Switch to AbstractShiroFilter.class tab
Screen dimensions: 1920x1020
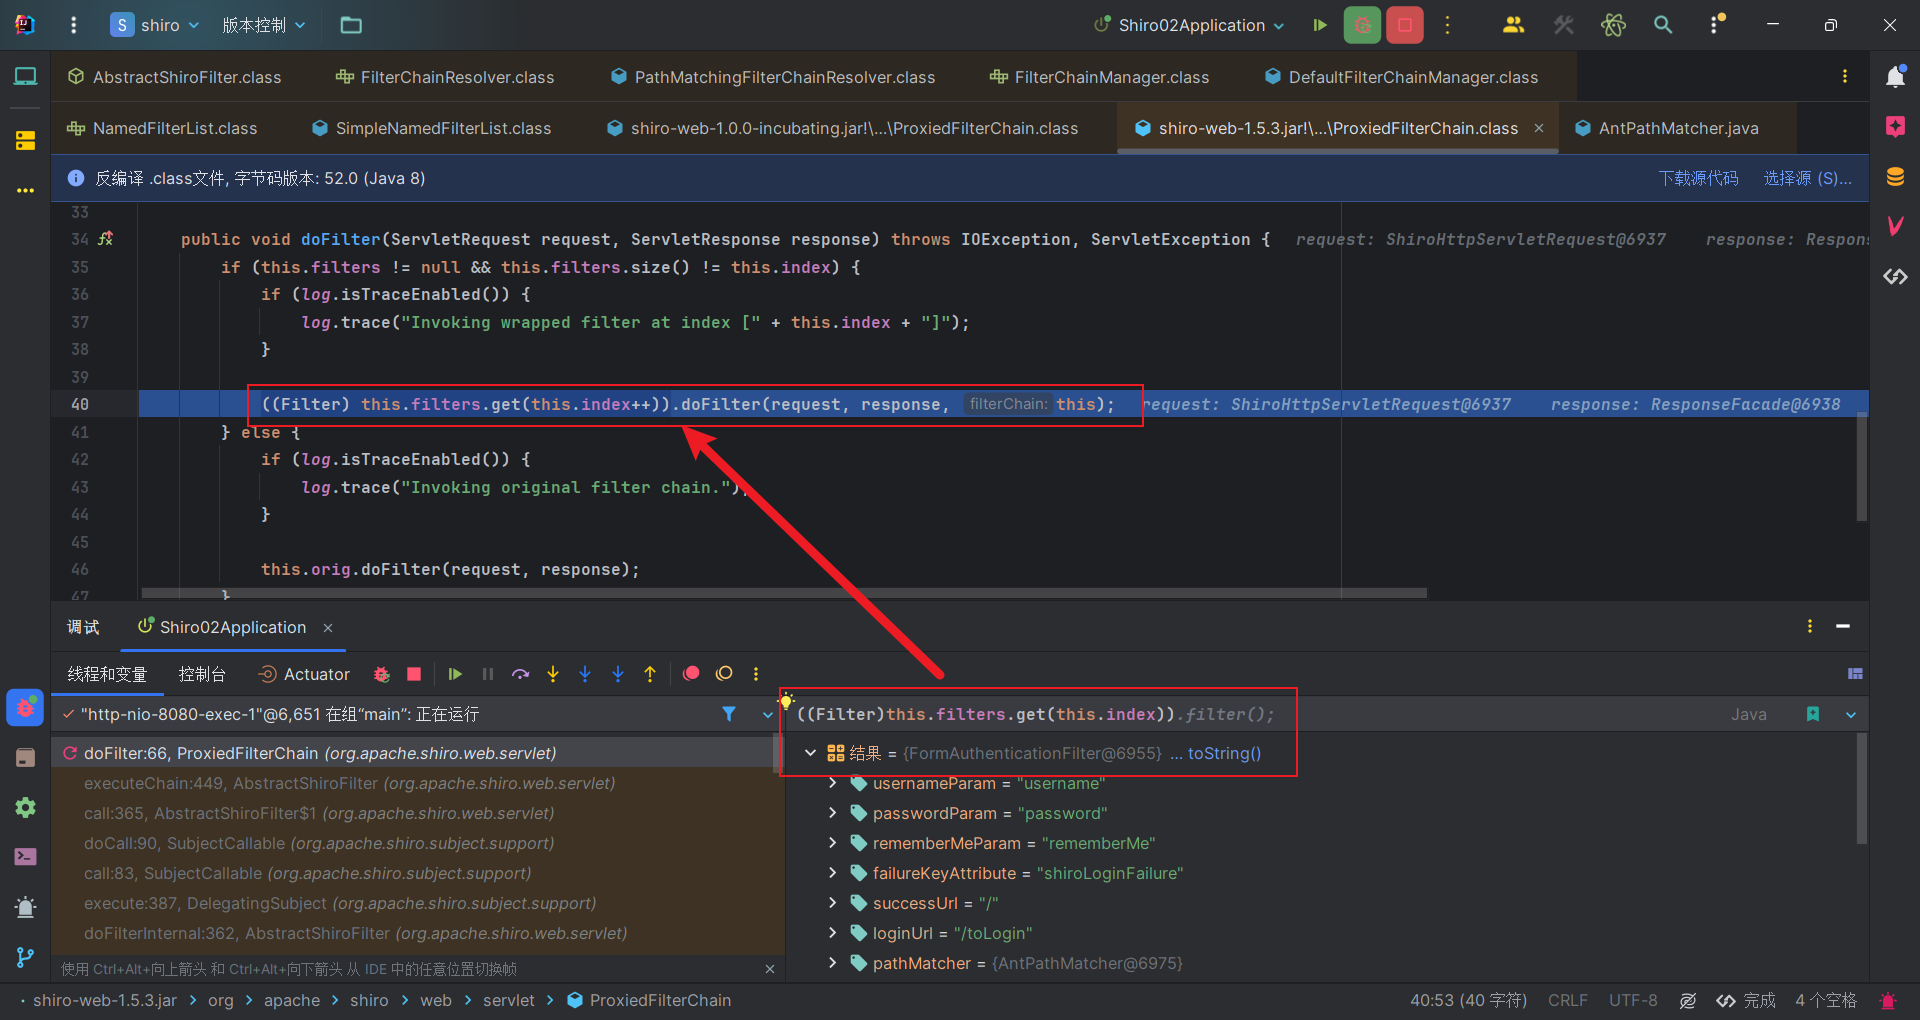click(x=175, y=77)
